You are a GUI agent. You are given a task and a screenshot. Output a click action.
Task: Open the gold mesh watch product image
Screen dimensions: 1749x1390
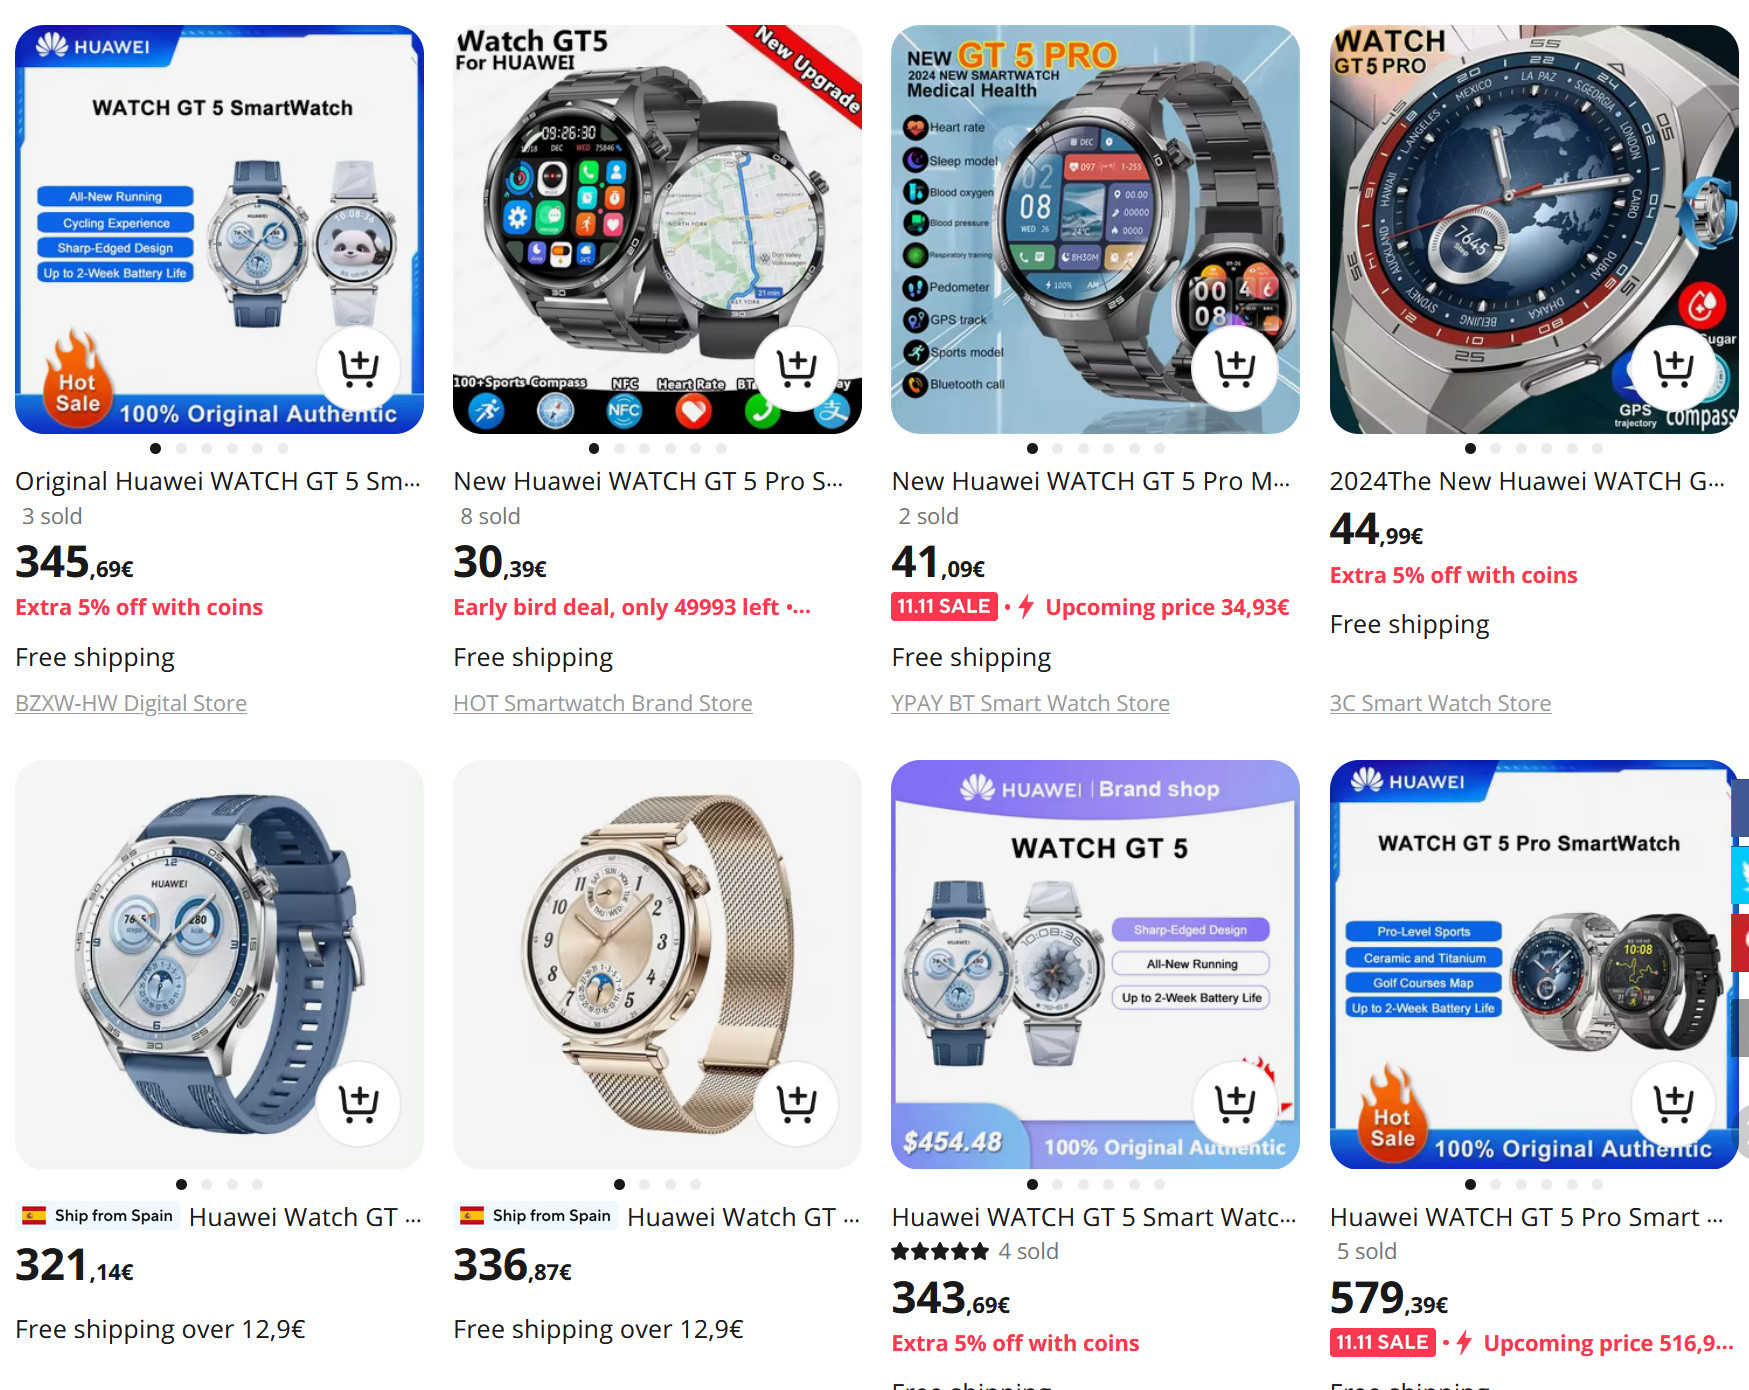(x=657, y=965)
